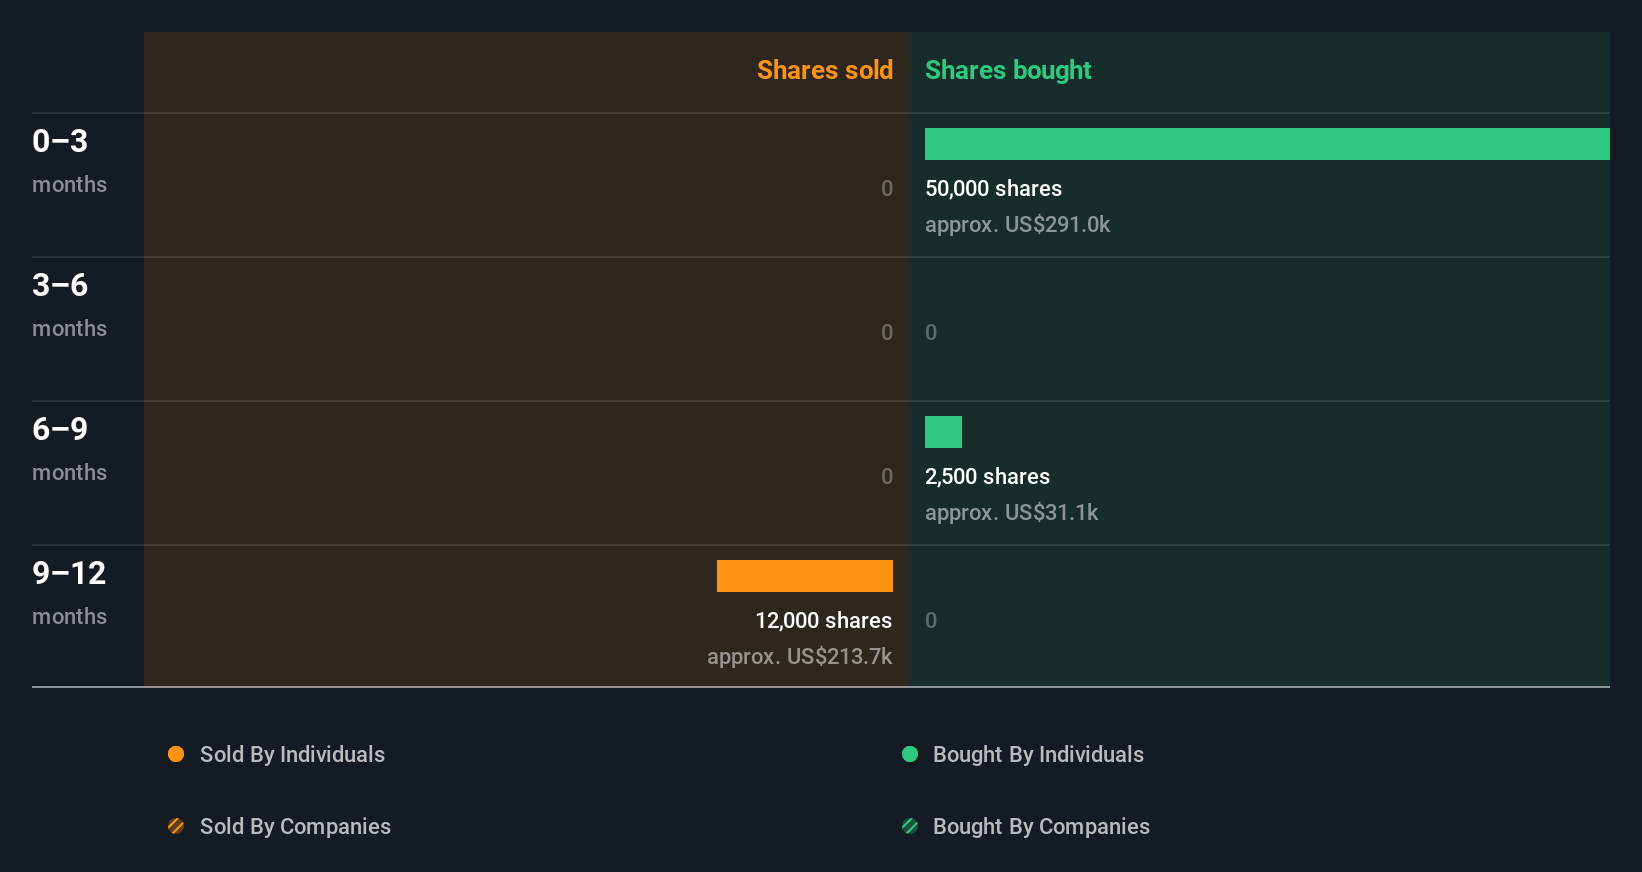
Task: Click the 3–6 months shares sold zero
Action: click(887, 332)
